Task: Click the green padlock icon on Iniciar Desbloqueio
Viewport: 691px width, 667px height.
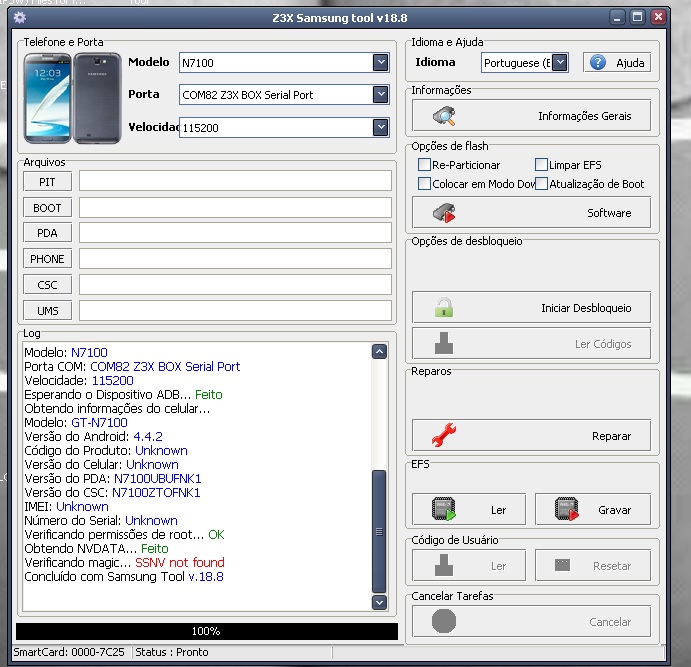Action: pyautogui.click(x=444, y=307)
